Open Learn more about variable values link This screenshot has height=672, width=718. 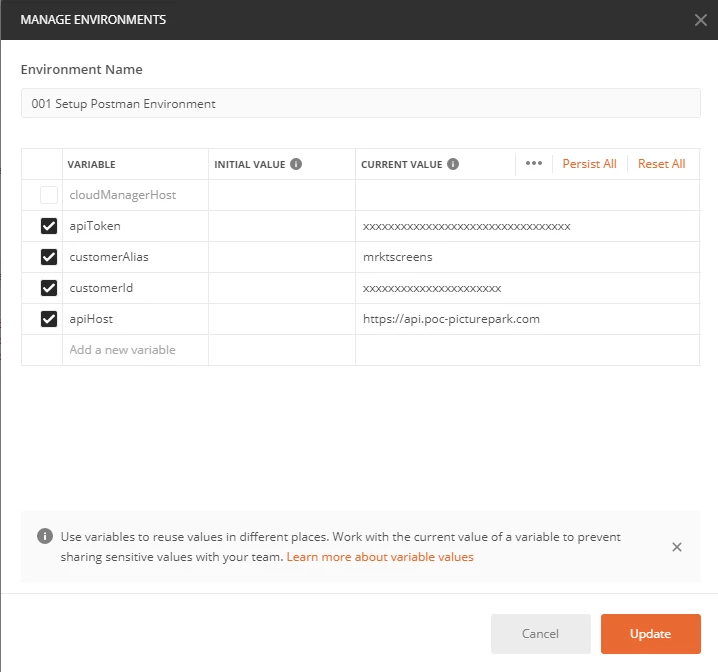[x=380, y=557]
